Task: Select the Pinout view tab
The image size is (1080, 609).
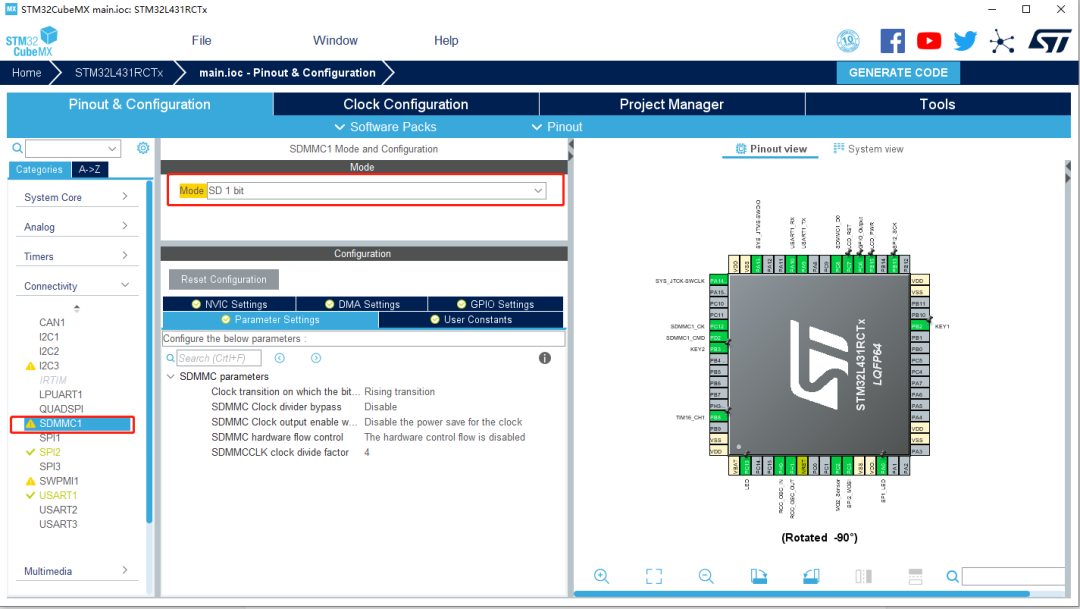Action: pyautogui.click(x=771, y=149)
